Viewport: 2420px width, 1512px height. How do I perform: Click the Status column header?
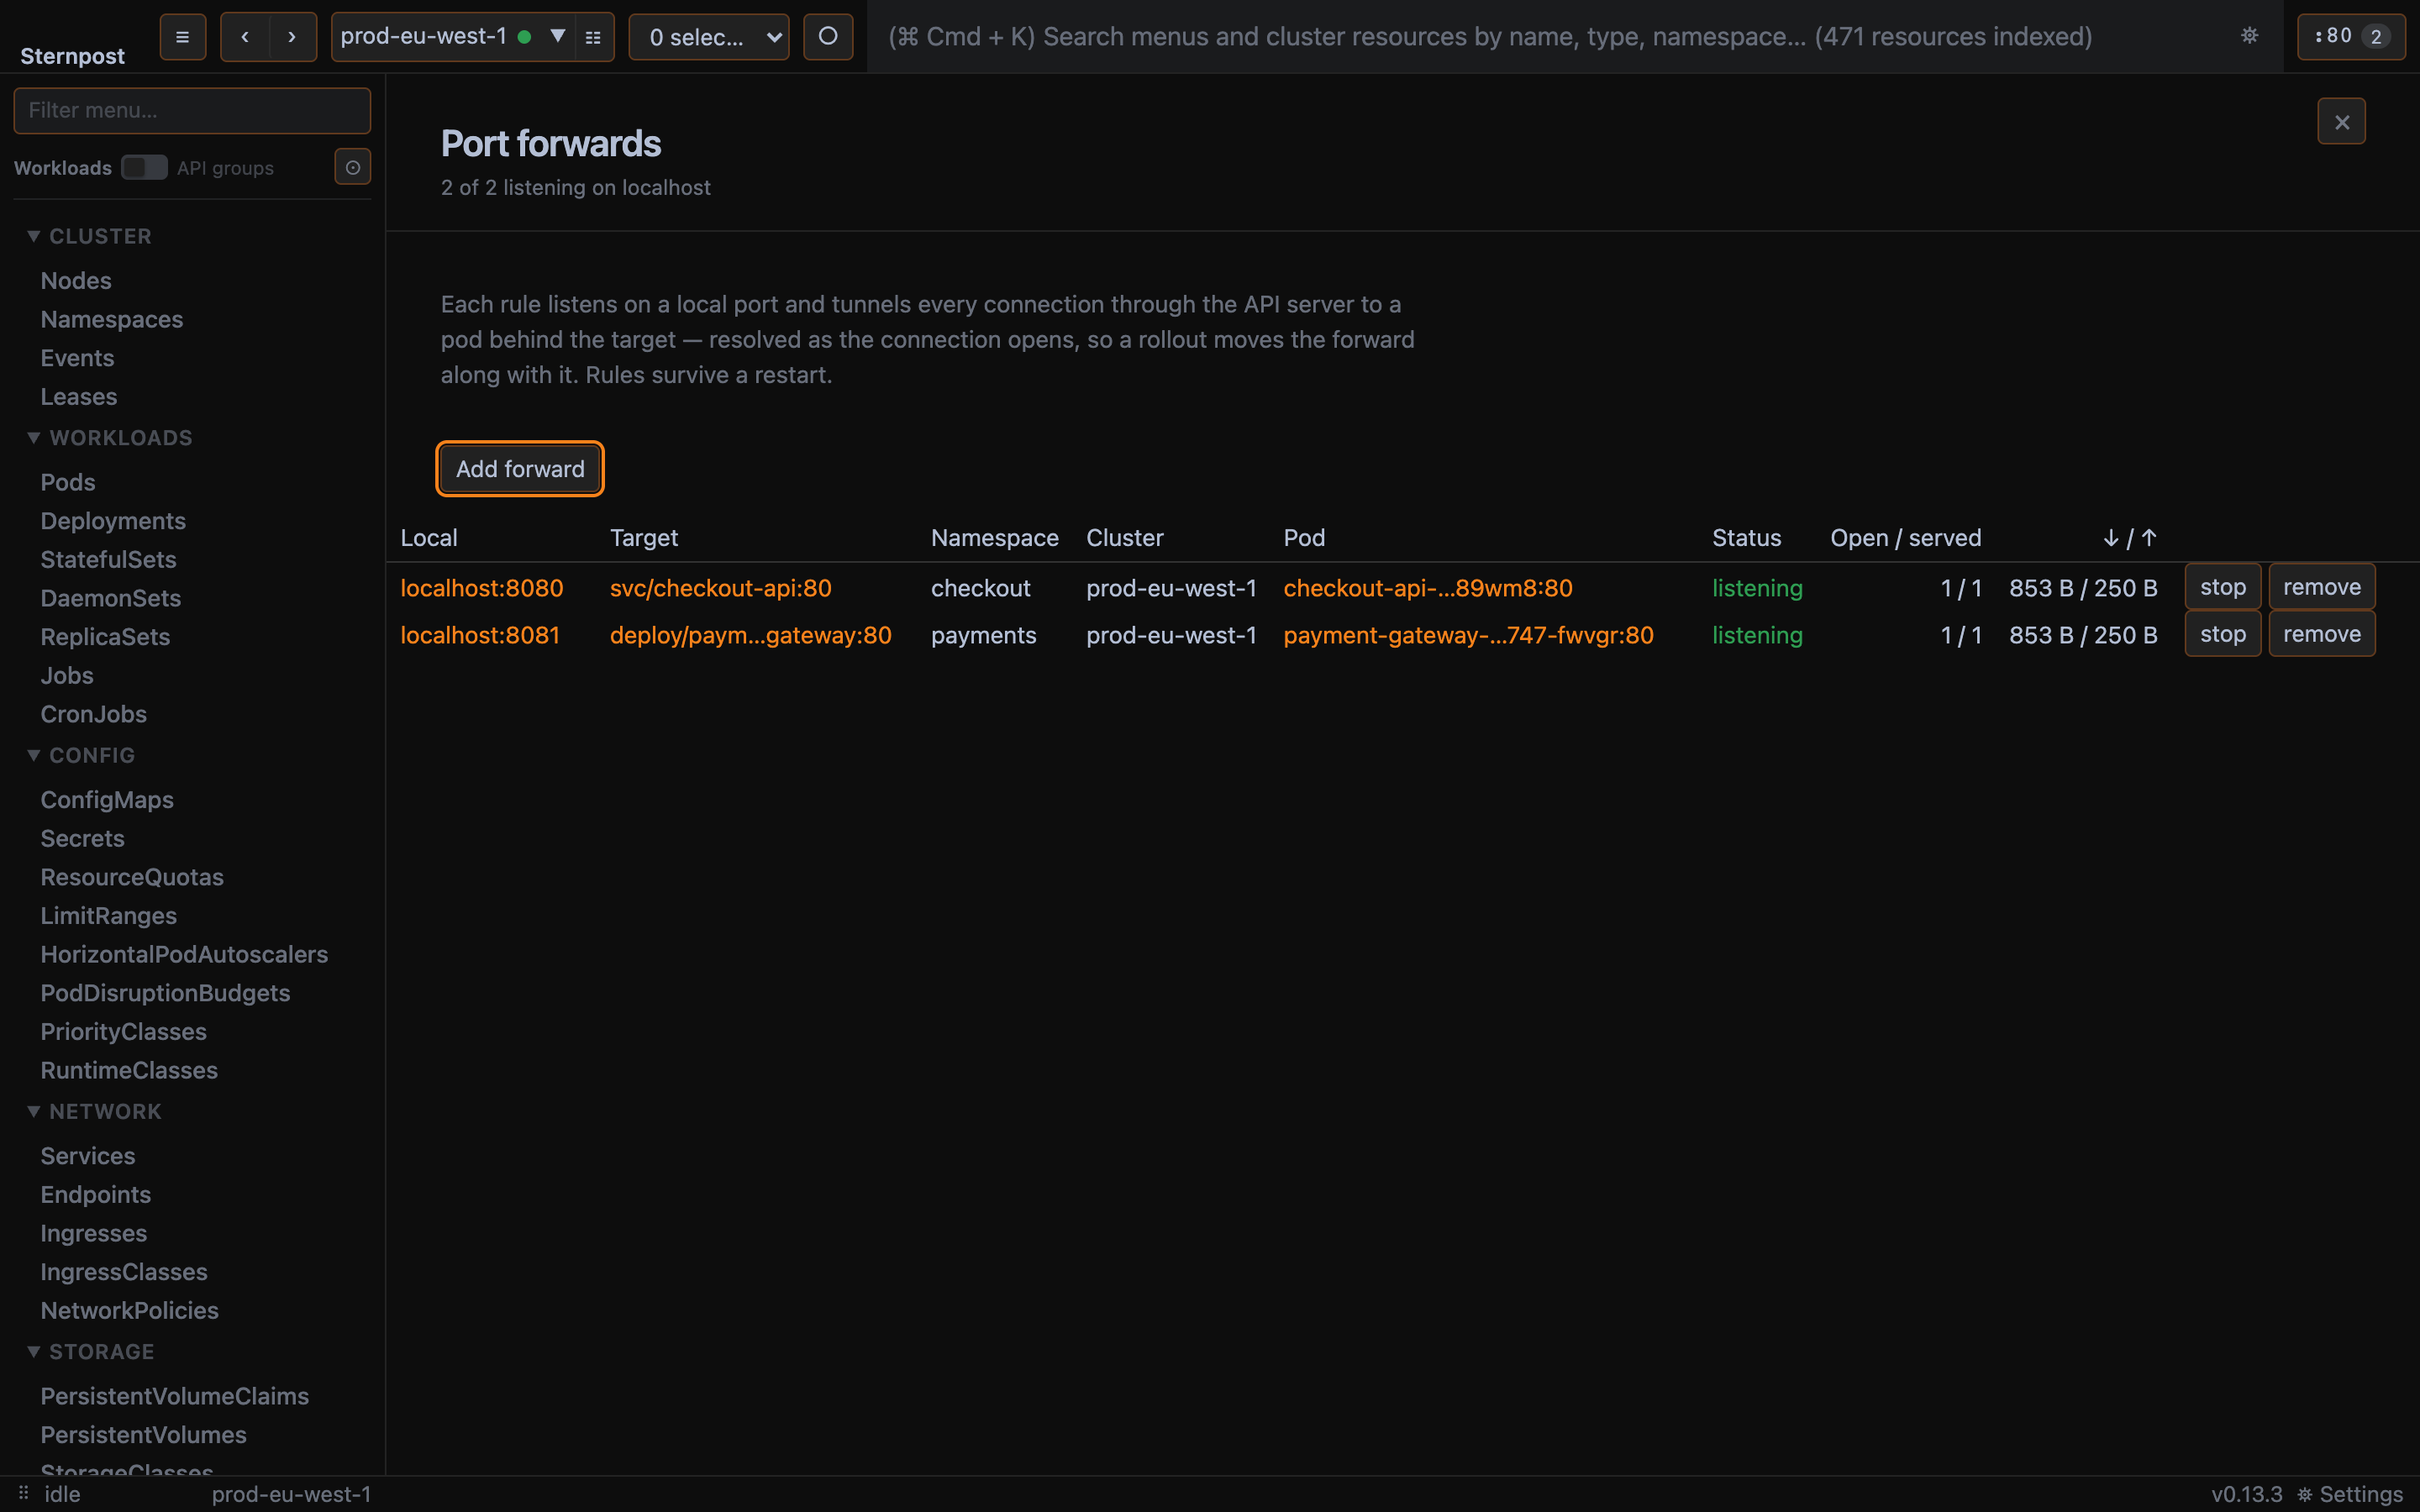pos(1746,538)
